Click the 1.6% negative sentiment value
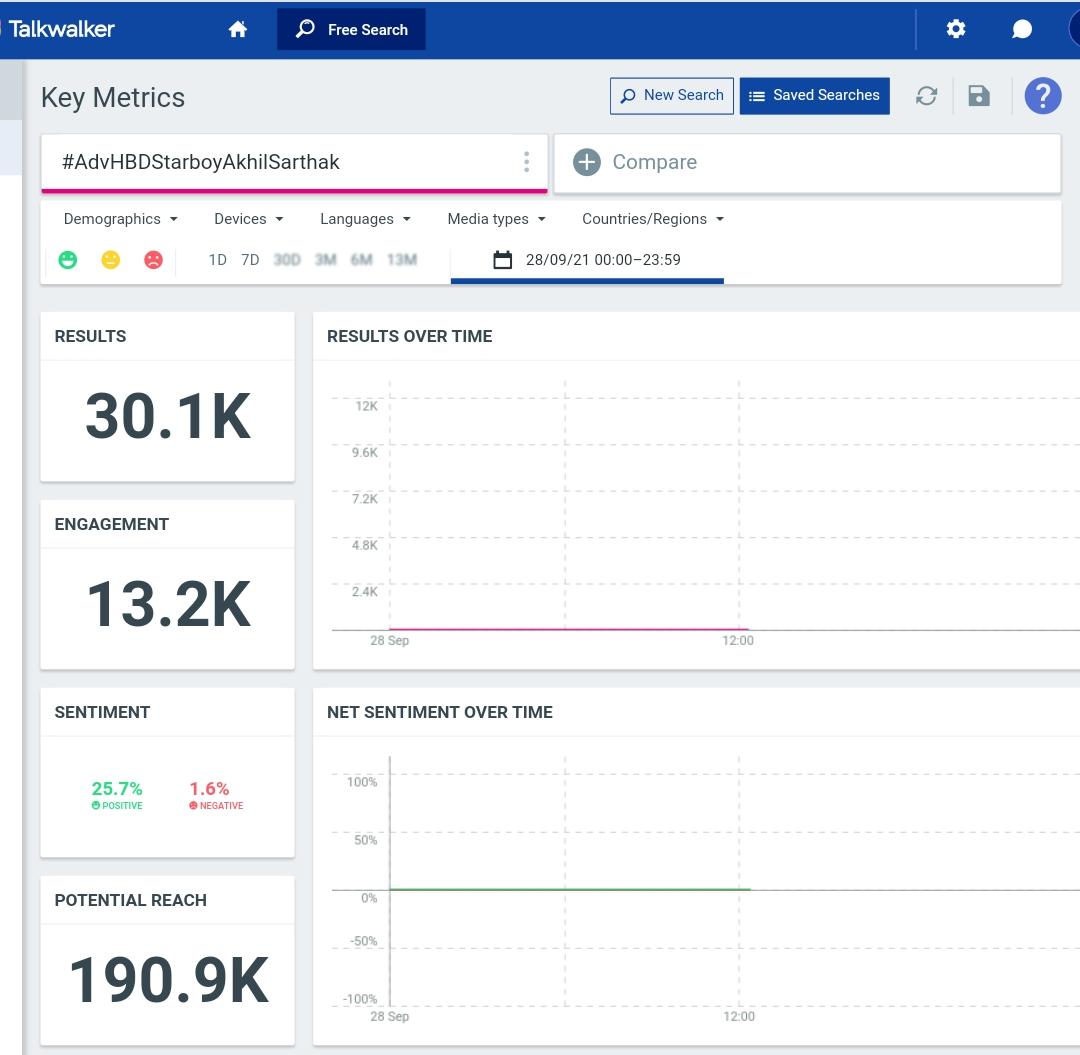 (209, 788)
